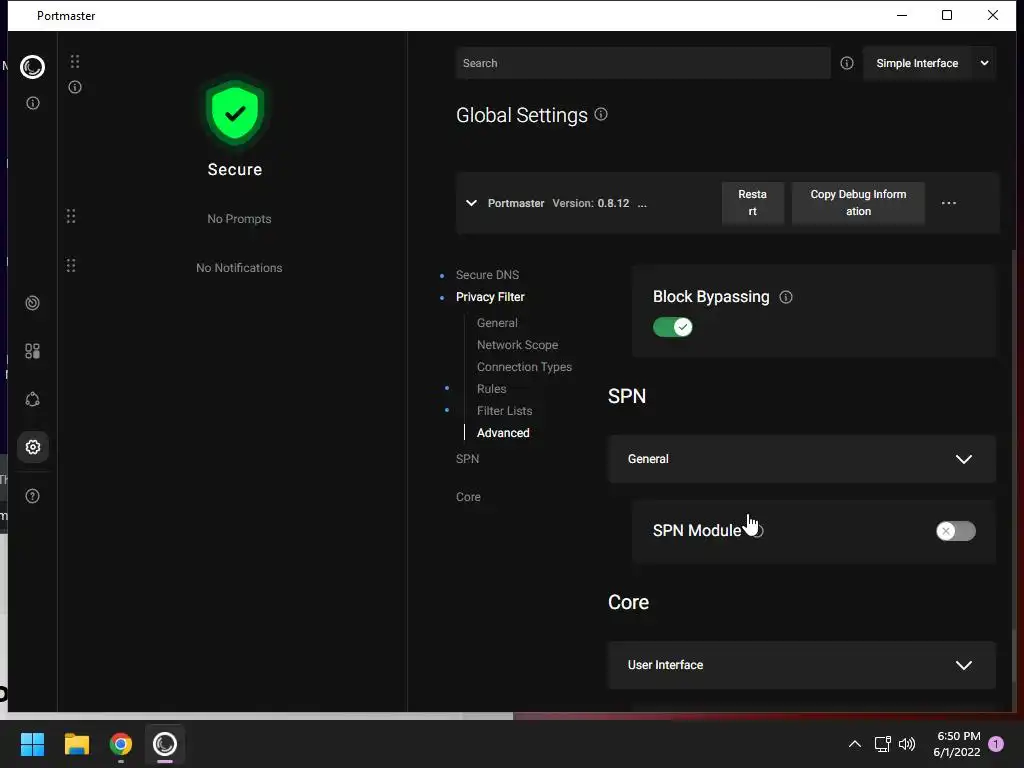The height and width of the screenshot is (768, 1024).
Task: Open the network monitor radar icon
Action: (33, 303)
